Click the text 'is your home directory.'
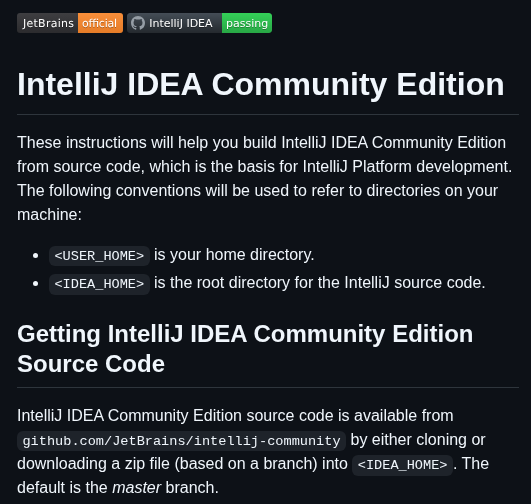The image size is (531, 504). tap(234, 255)
